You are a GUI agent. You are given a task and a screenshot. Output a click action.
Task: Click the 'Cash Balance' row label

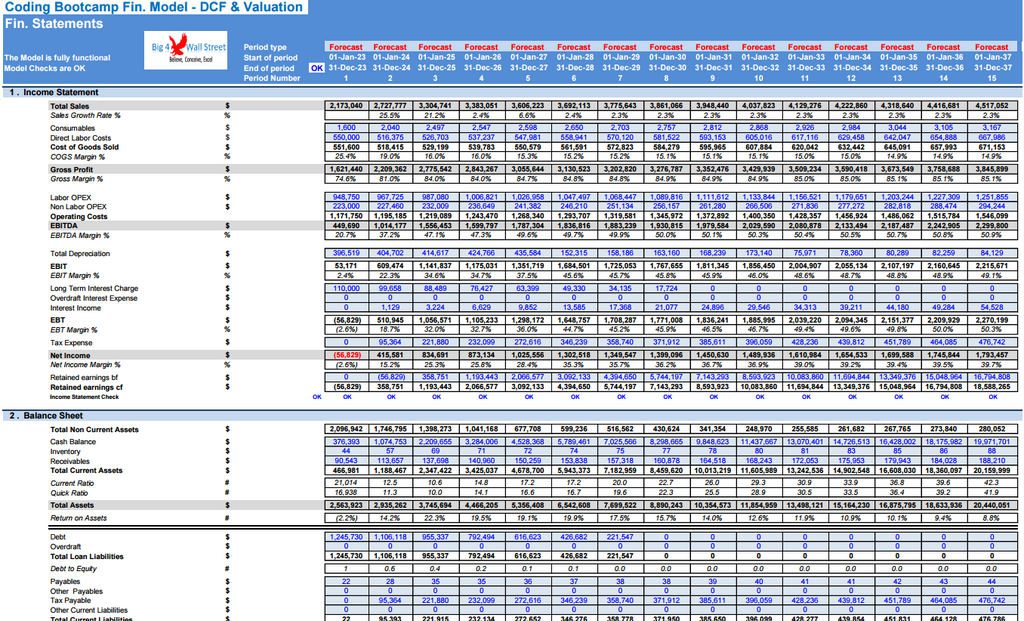73,441
